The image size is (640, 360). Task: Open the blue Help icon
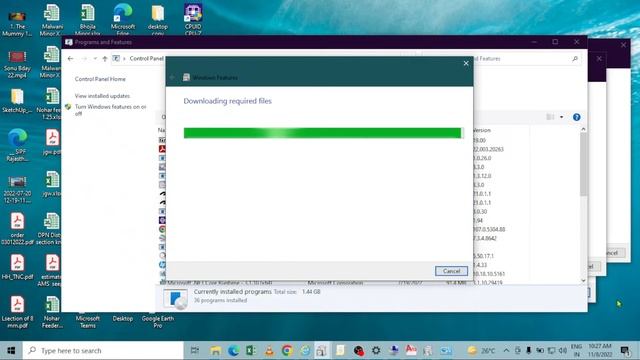pyautogui.click(x=576, y=117)
